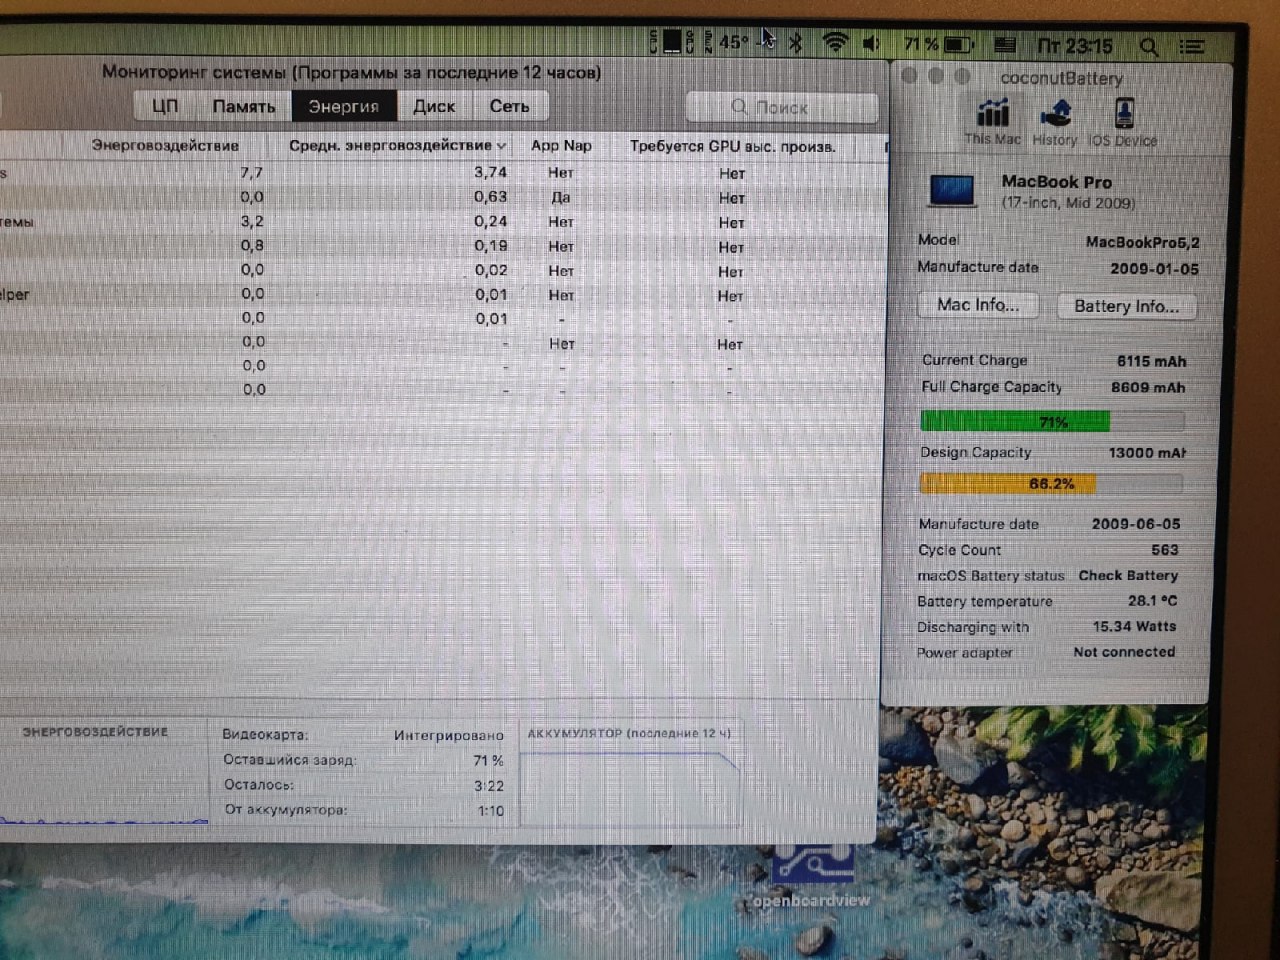Switch to the Сеть tab

(x=509, y=106)
